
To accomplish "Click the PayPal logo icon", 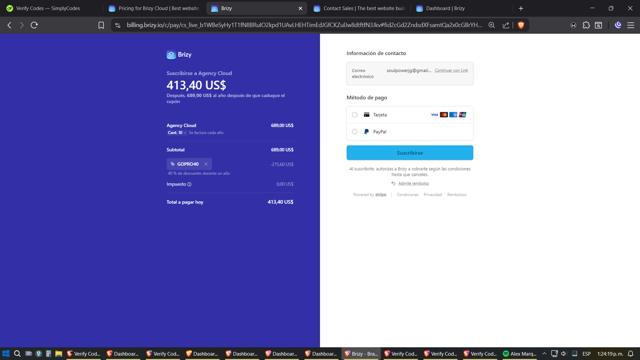I will (x=367, y=132).
